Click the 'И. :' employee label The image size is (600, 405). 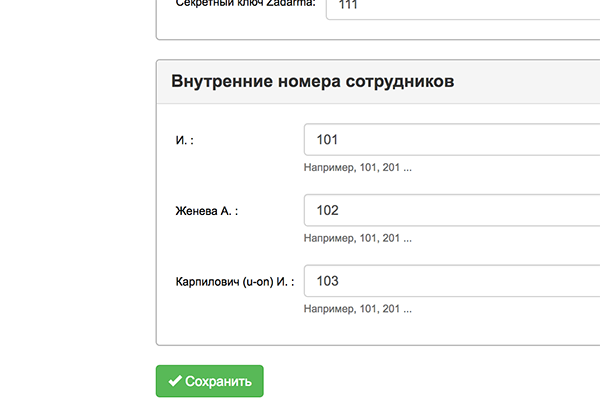click(184, 140)
